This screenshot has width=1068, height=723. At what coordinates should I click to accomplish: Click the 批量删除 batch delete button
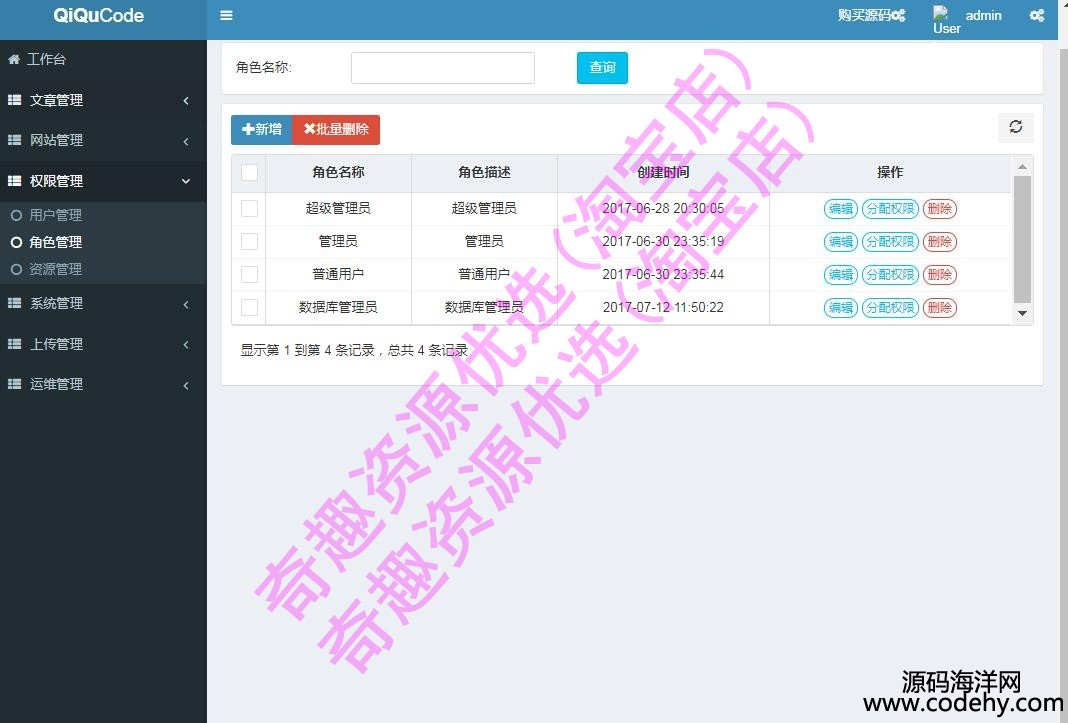[336, 129]
